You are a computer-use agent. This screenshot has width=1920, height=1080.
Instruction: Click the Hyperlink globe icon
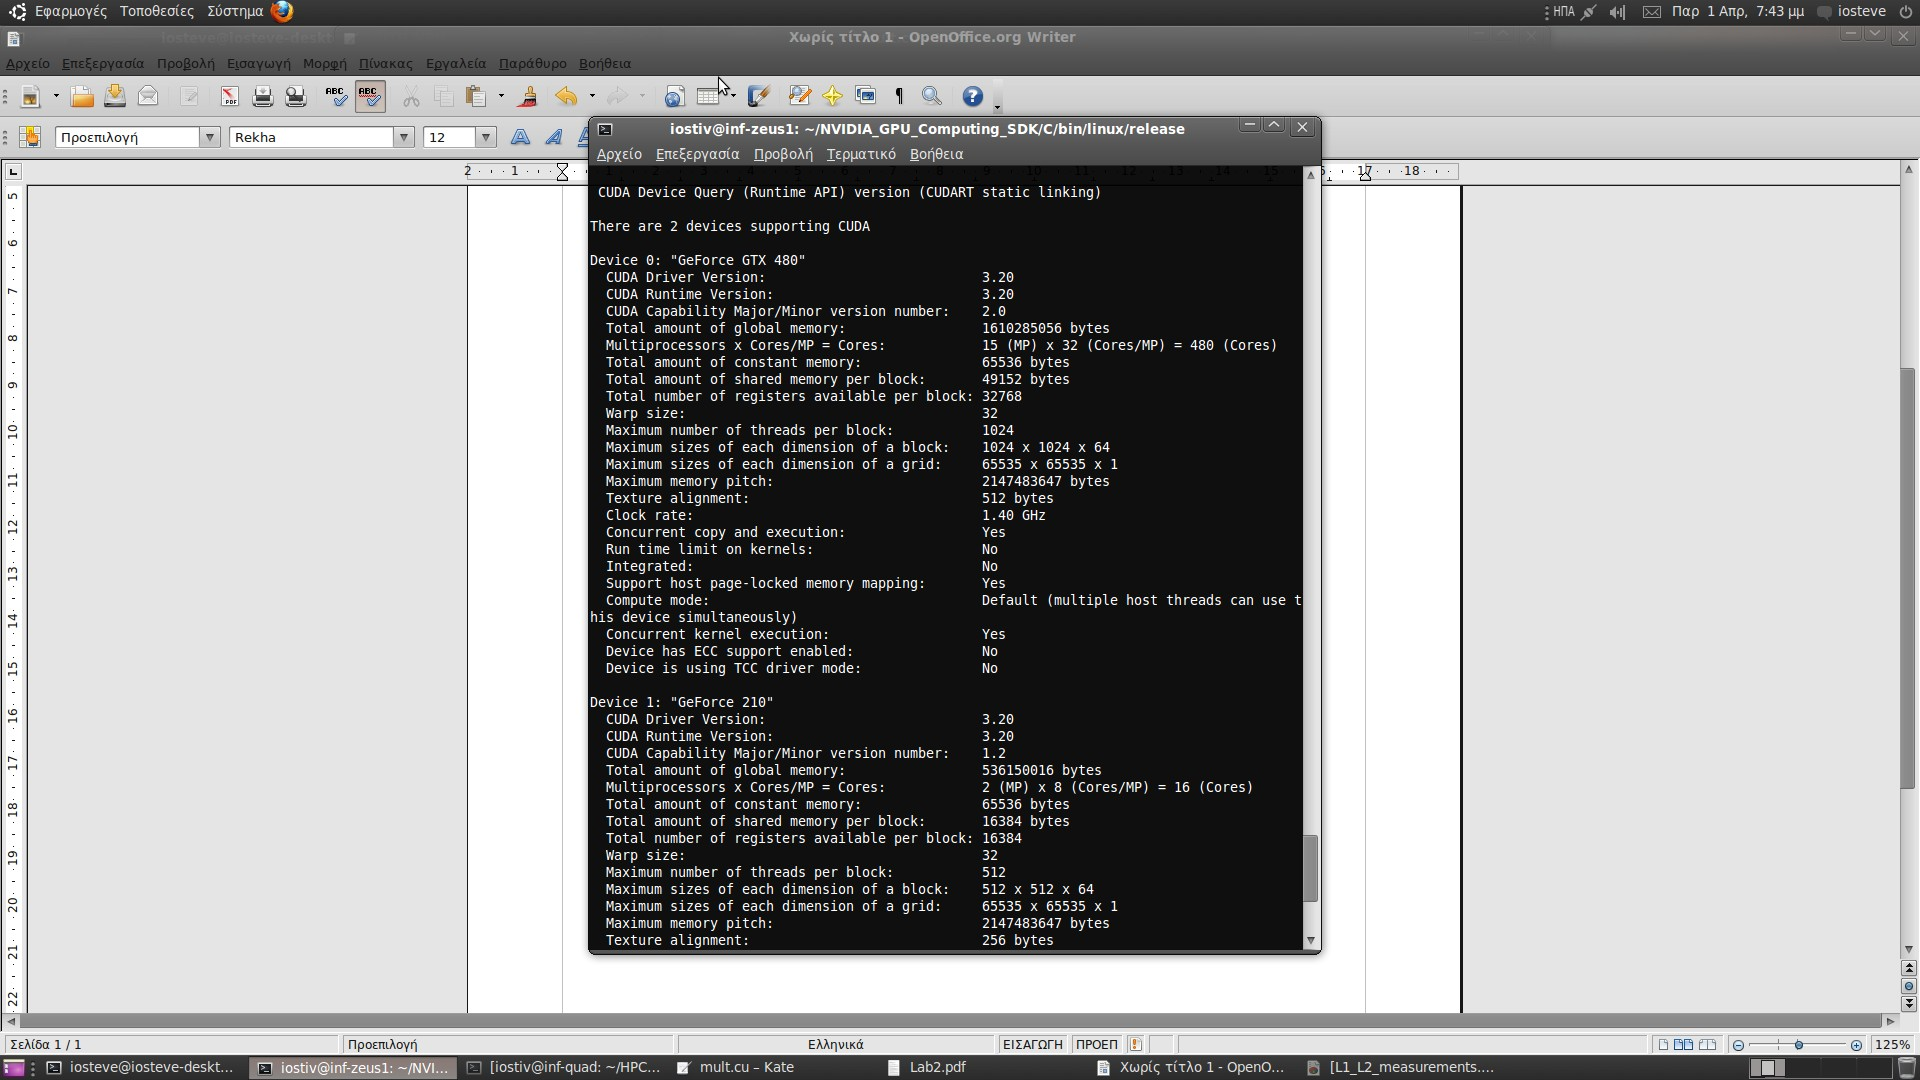[x=675, y=96]
